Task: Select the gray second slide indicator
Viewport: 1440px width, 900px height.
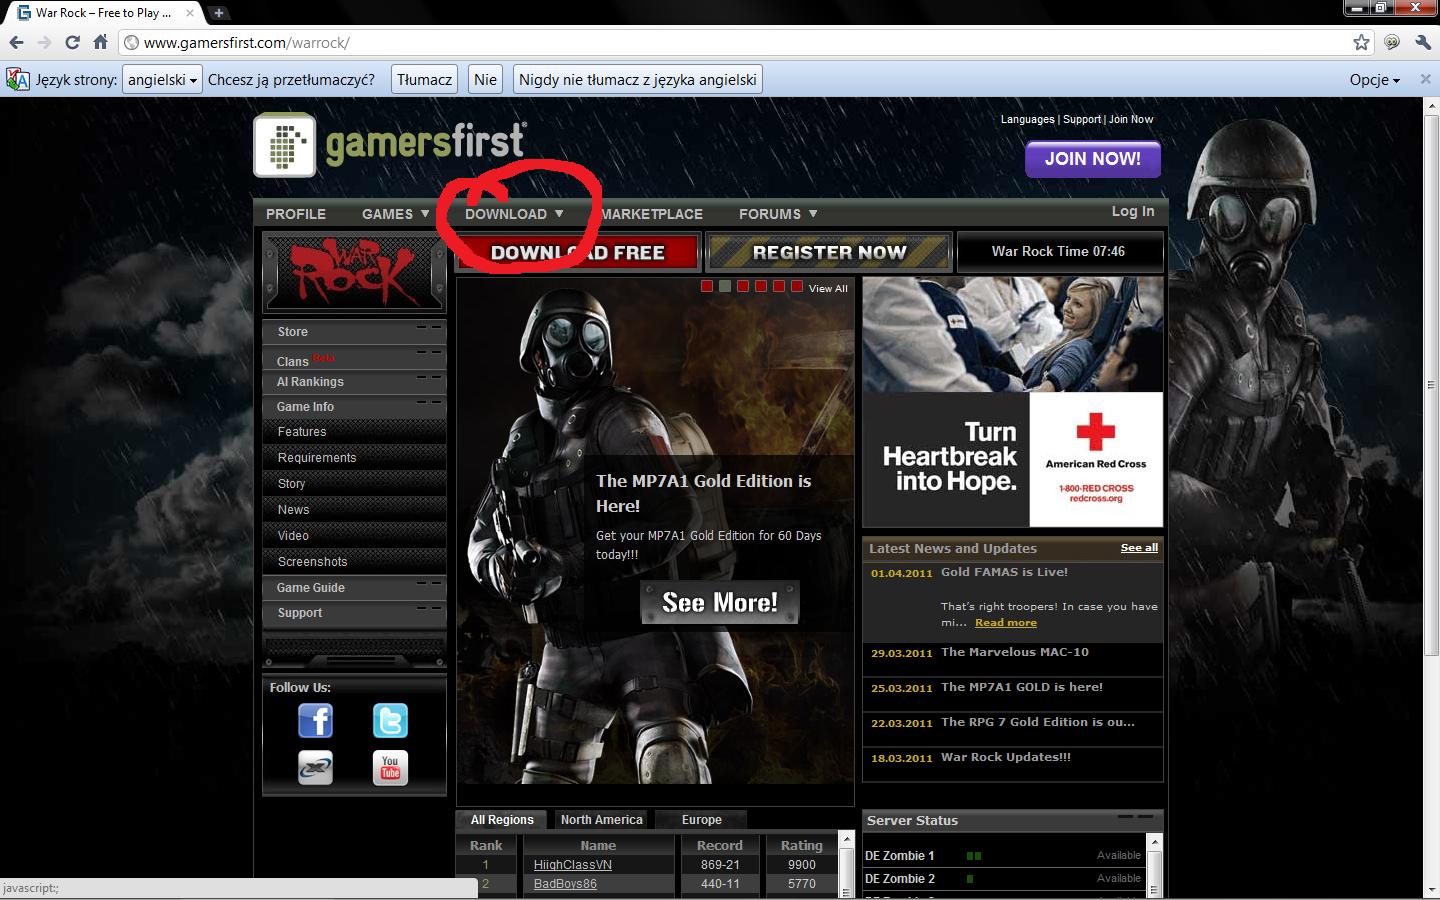Action: point(725,286)
